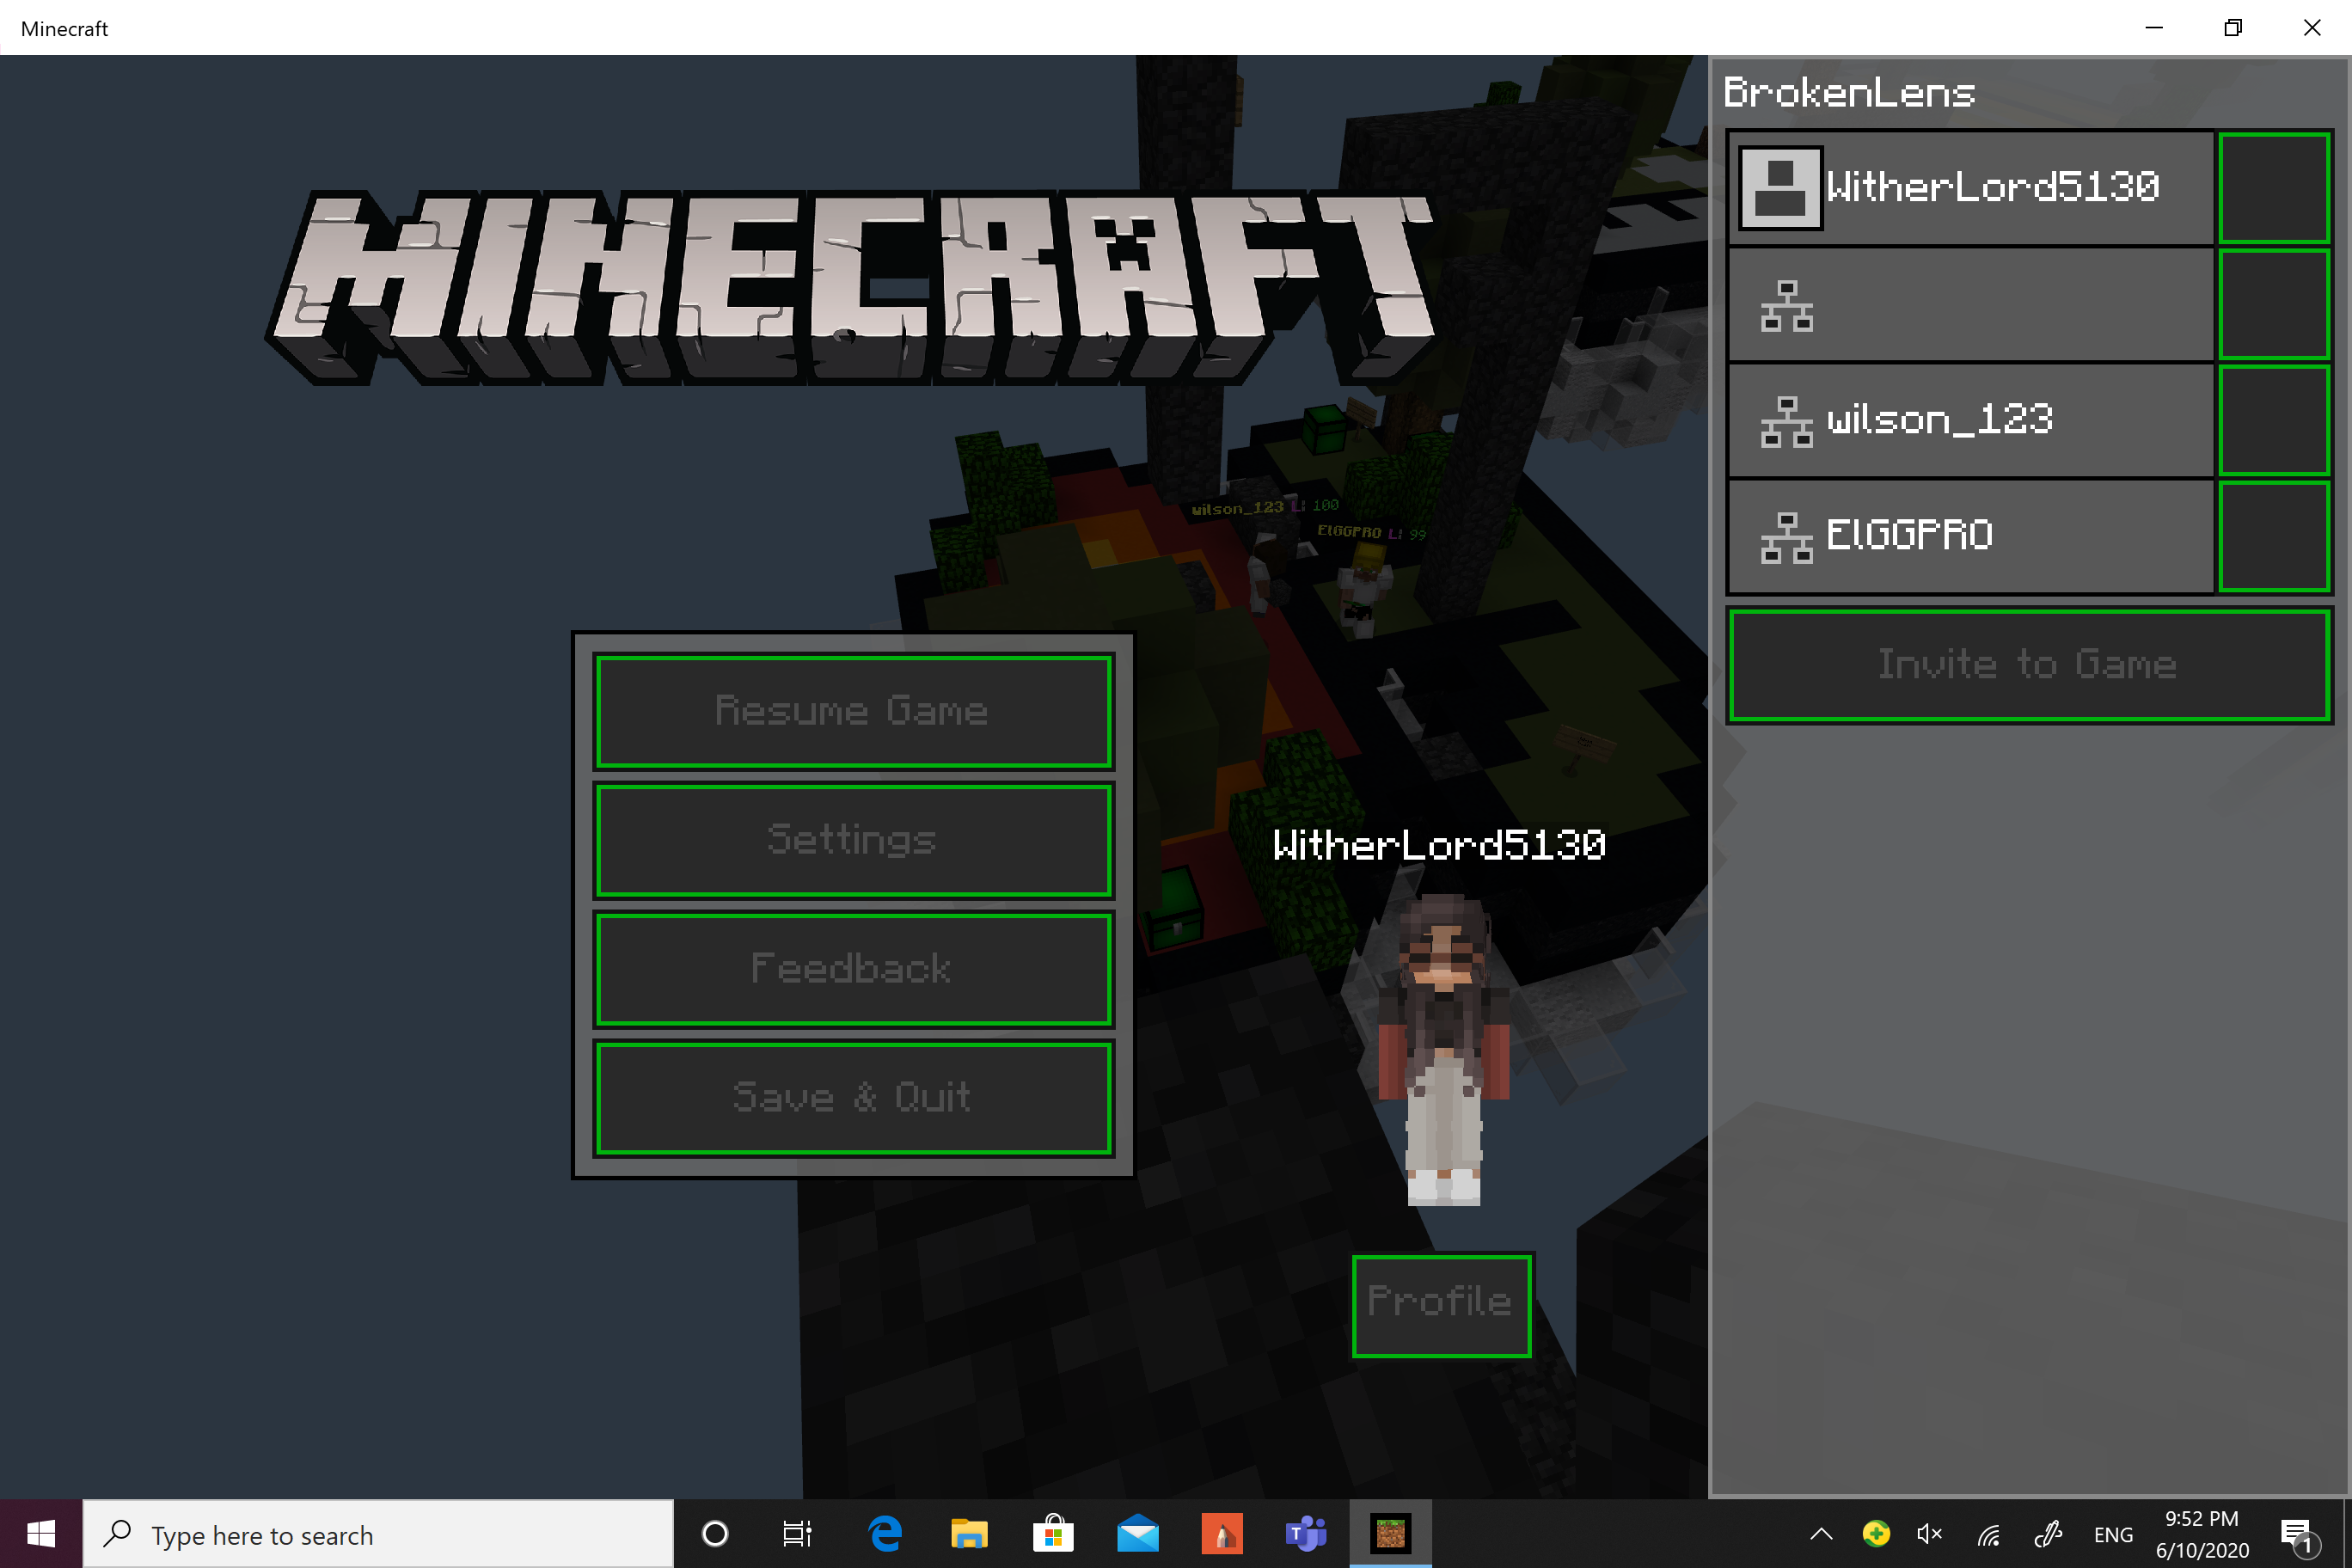Click the taskbar search box

[378, 1534]
